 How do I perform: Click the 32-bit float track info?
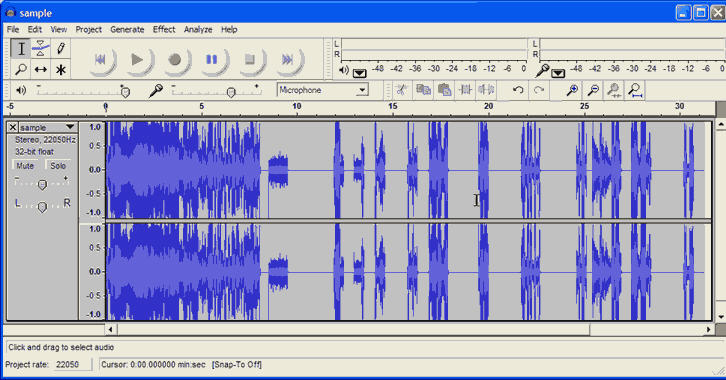click(34, 152)
